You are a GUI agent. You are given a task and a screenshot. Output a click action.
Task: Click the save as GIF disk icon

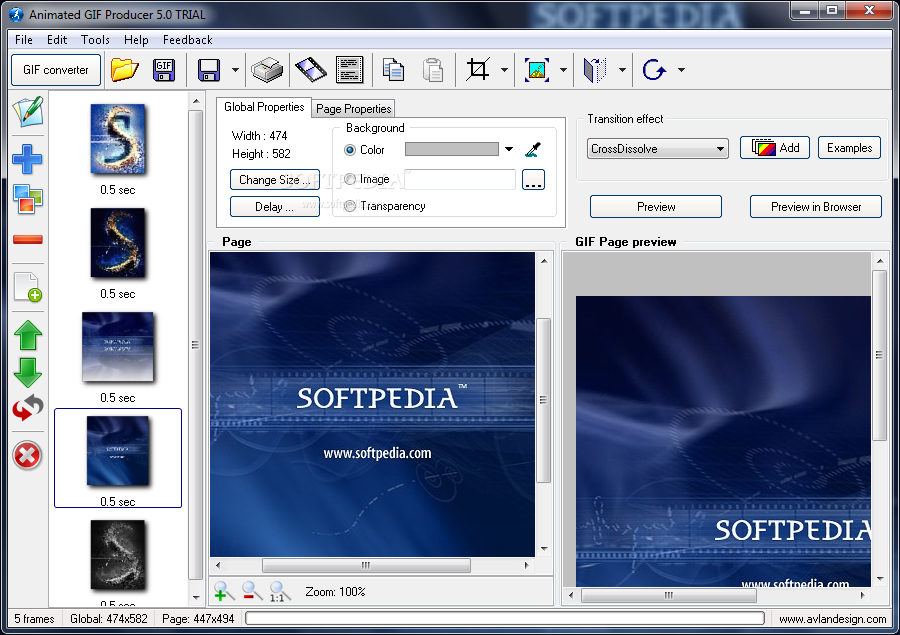click(x=164, y=70)
